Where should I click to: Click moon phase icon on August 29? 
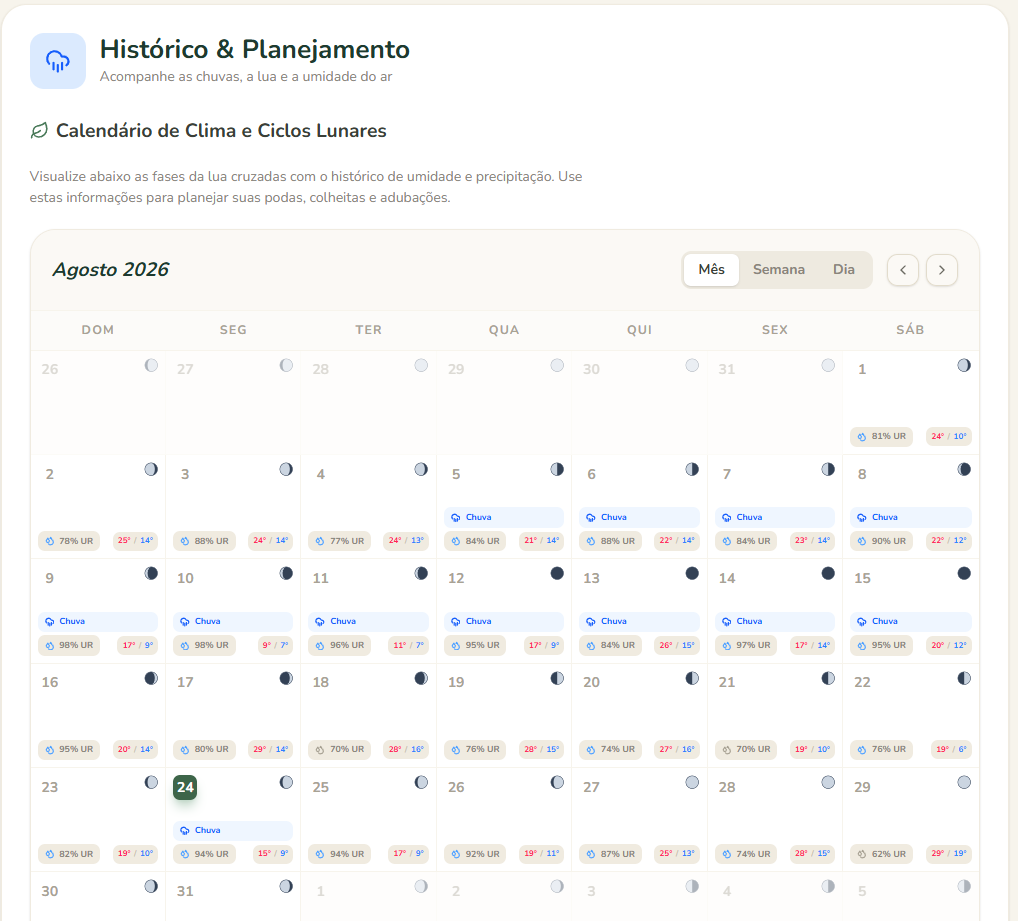963,782
